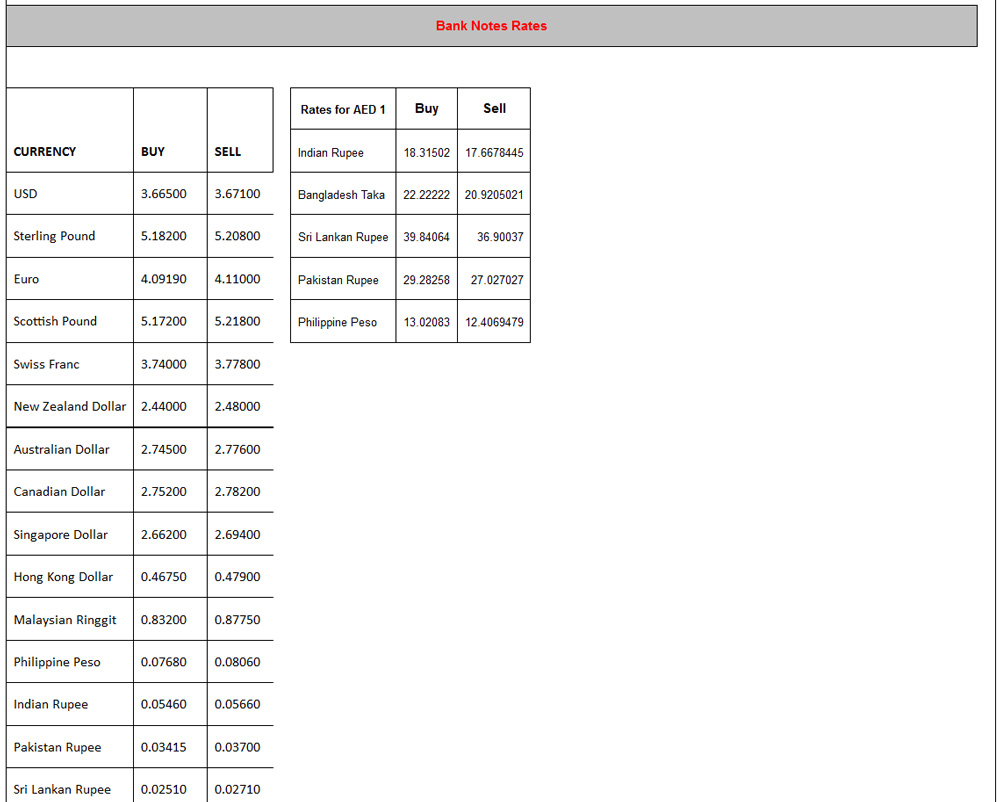This screenshot has width=1000, height=802.
Task: Select the Swiss Franc currency cell
Action: pos(46,364)
